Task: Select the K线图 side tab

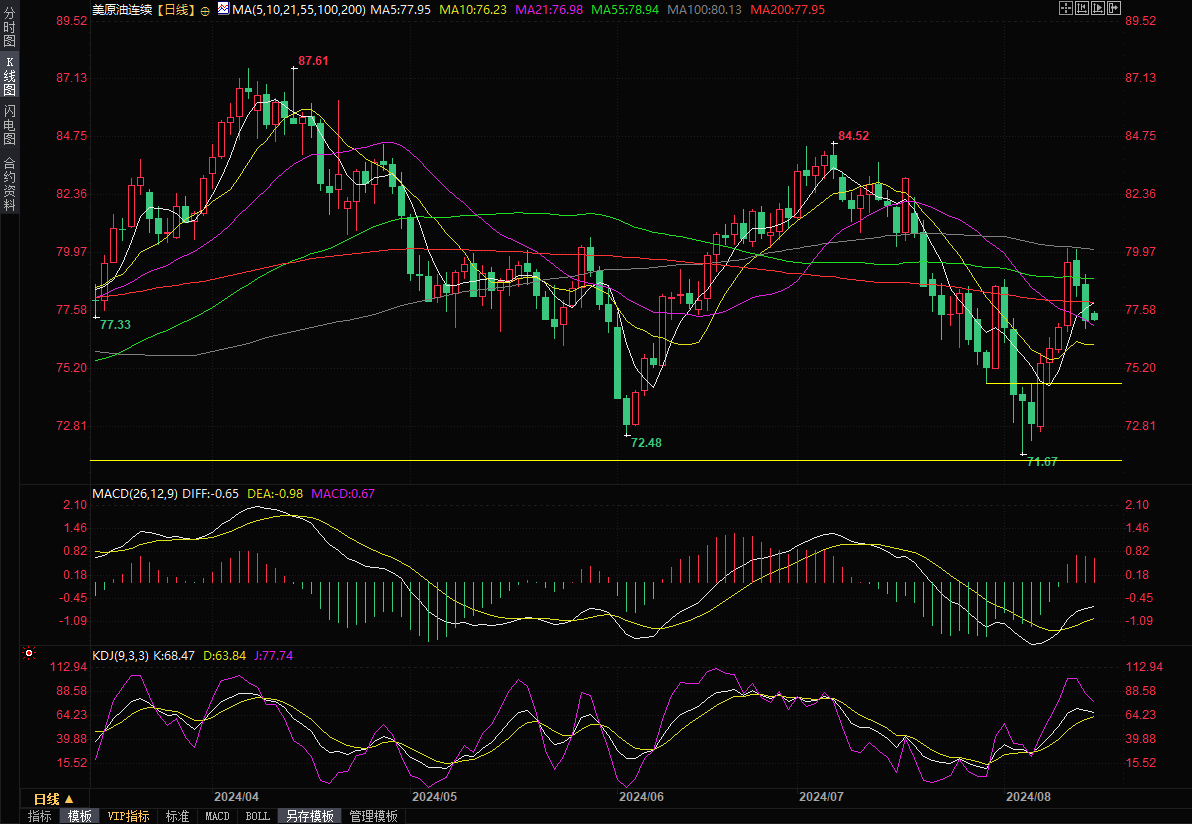Action: 9,76
